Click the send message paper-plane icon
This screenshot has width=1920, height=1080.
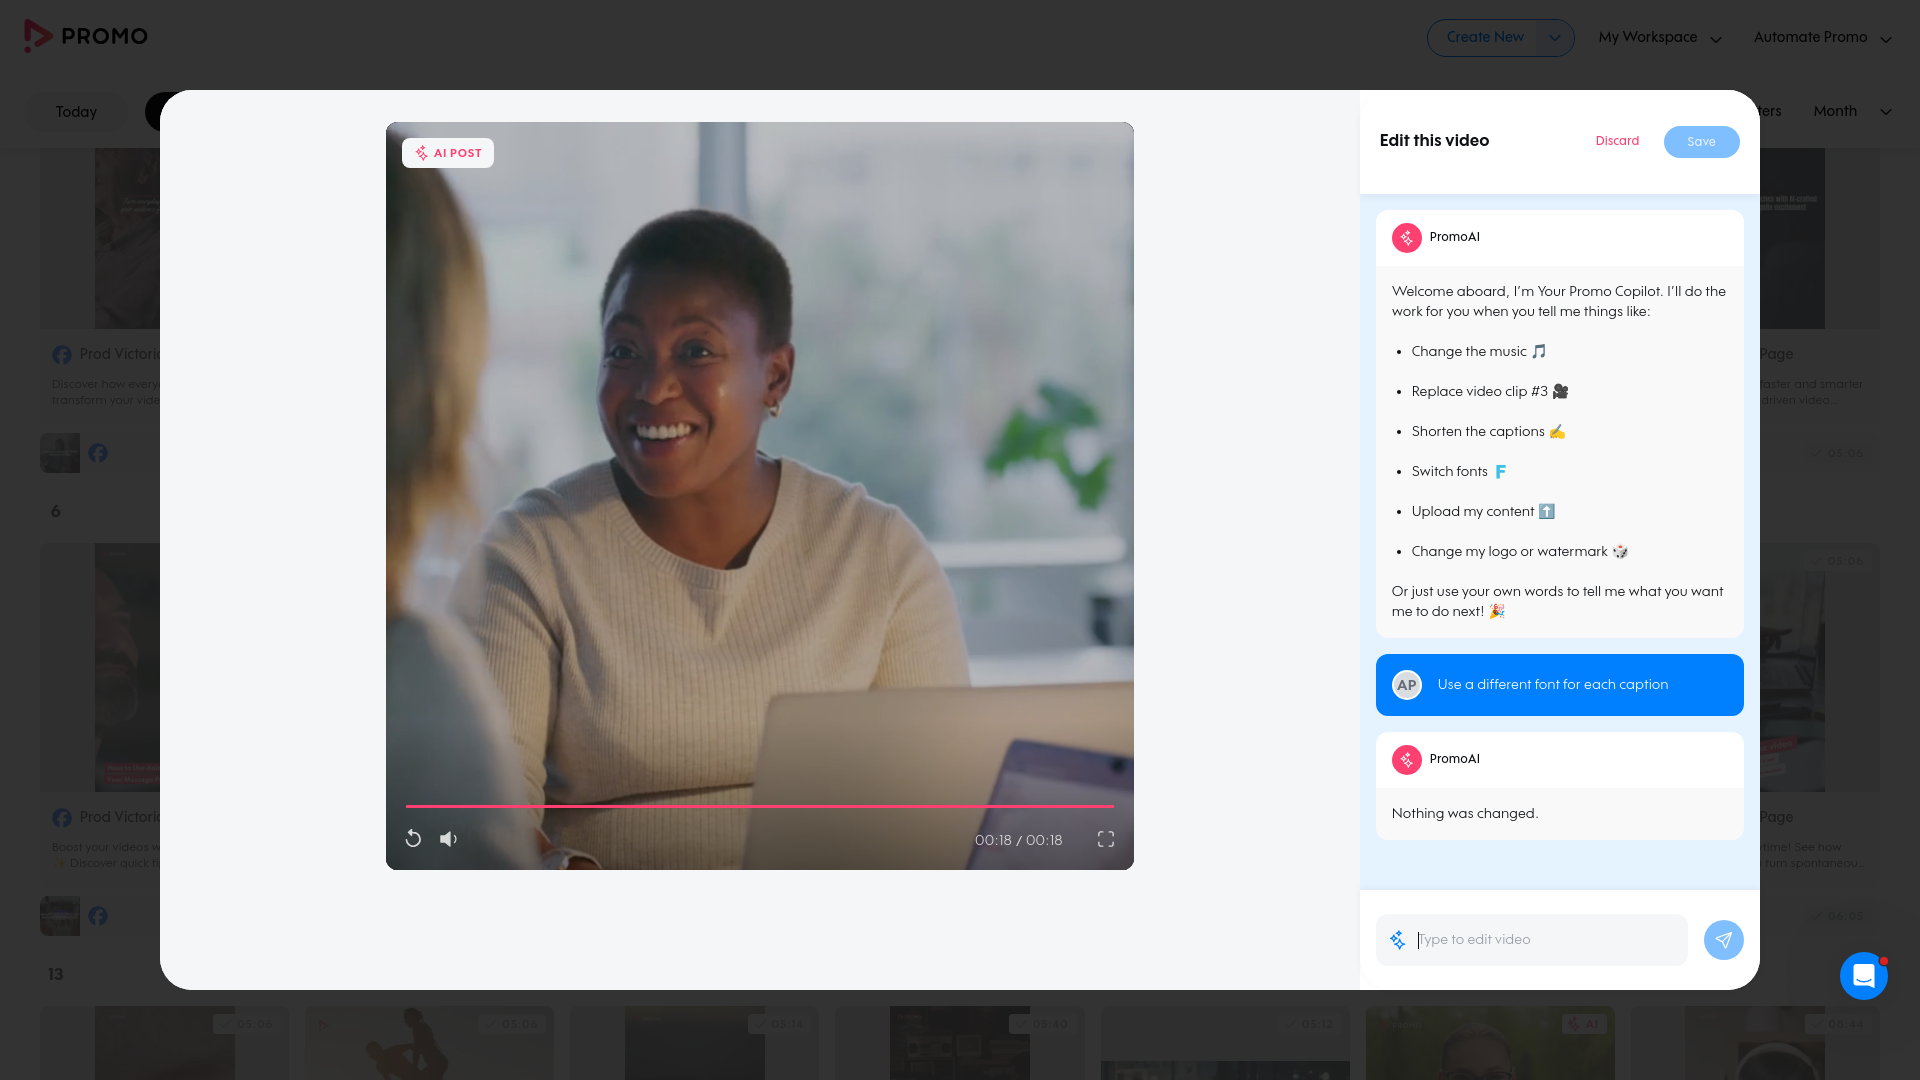coord(1723,940)
